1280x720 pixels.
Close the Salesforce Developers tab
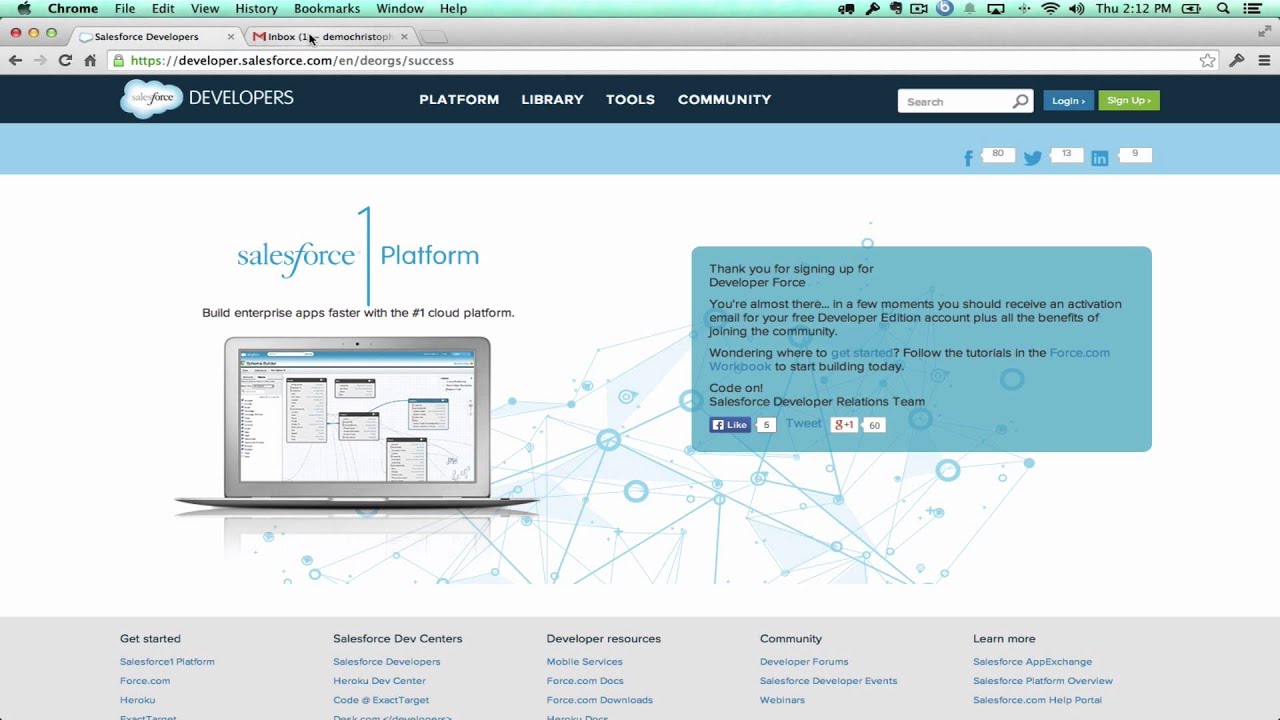[x=231, y=37]
